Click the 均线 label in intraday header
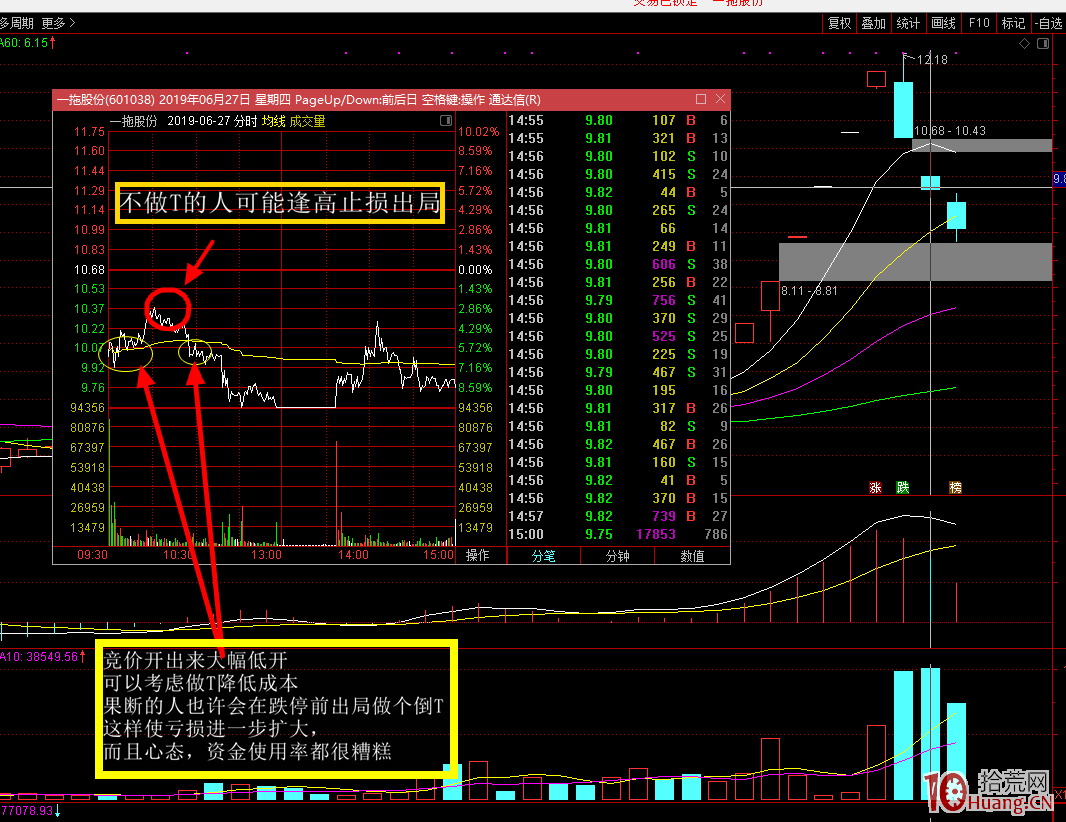 [x=273, y=121]
